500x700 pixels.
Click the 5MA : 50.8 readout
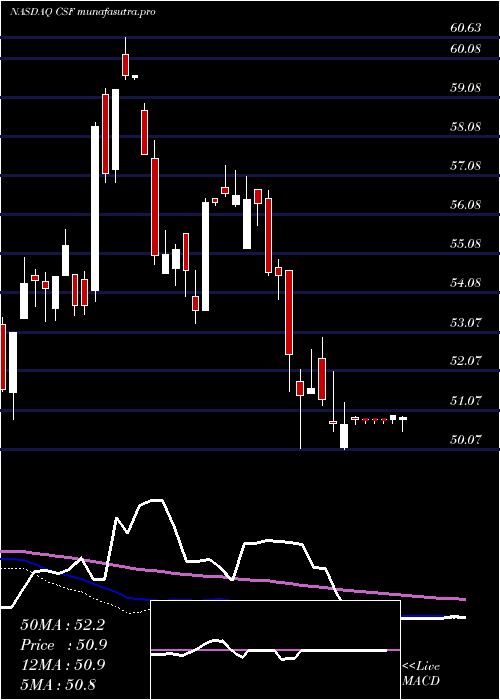tap(58, 684)
